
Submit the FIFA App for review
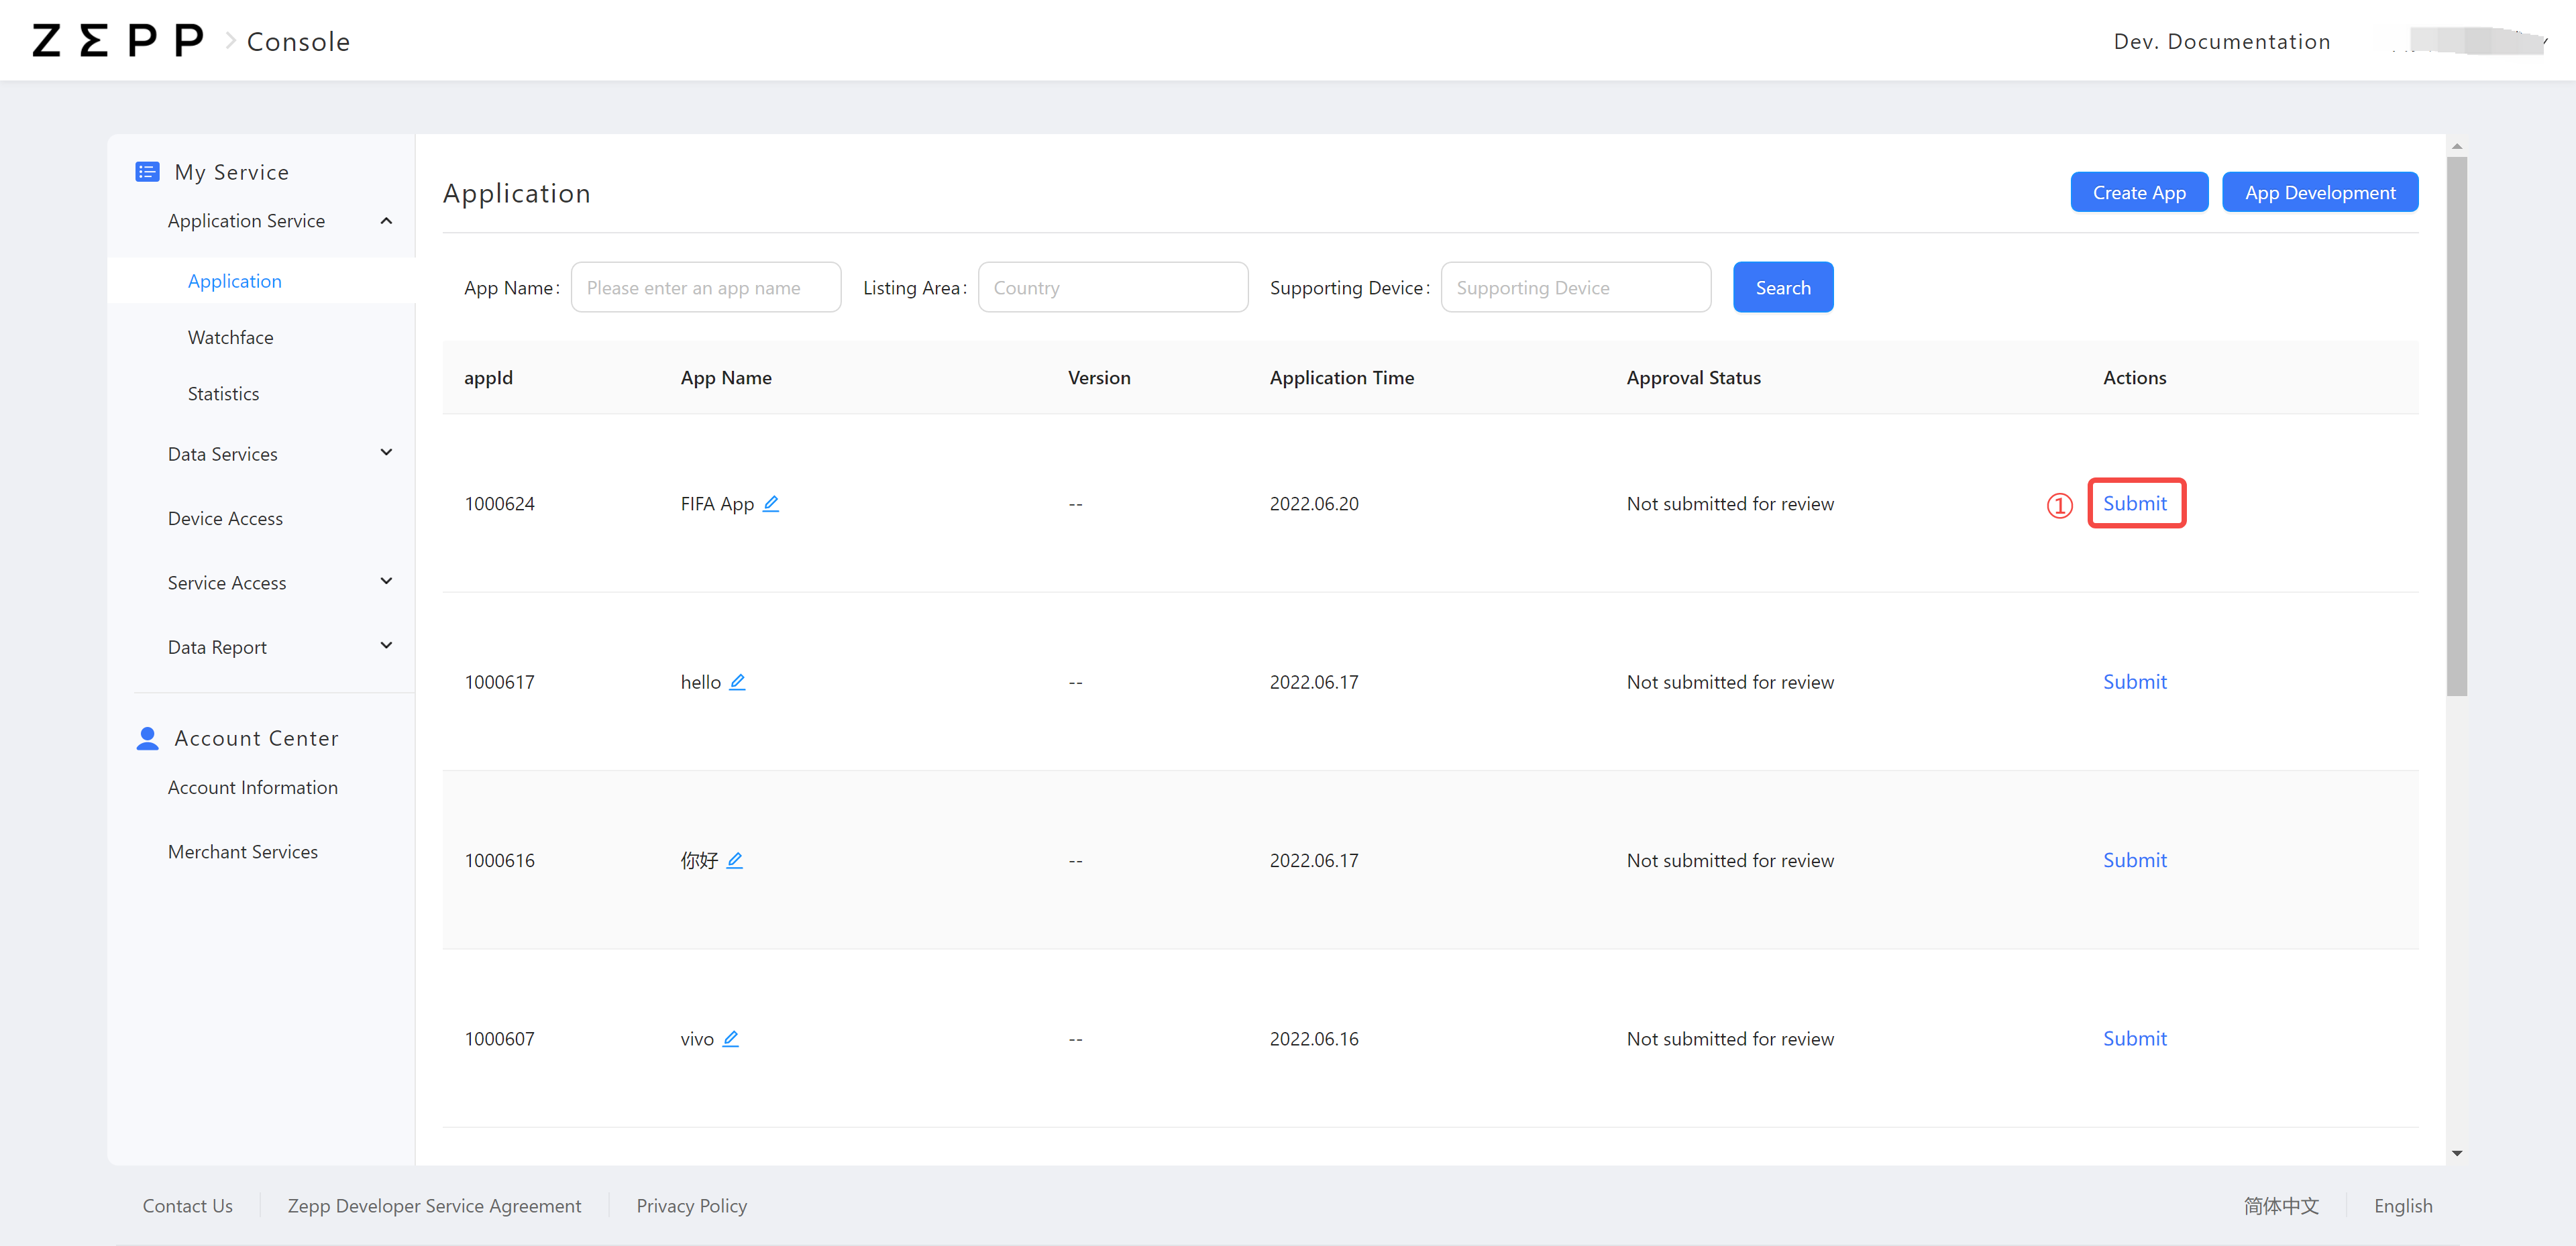click(2134, 503)
